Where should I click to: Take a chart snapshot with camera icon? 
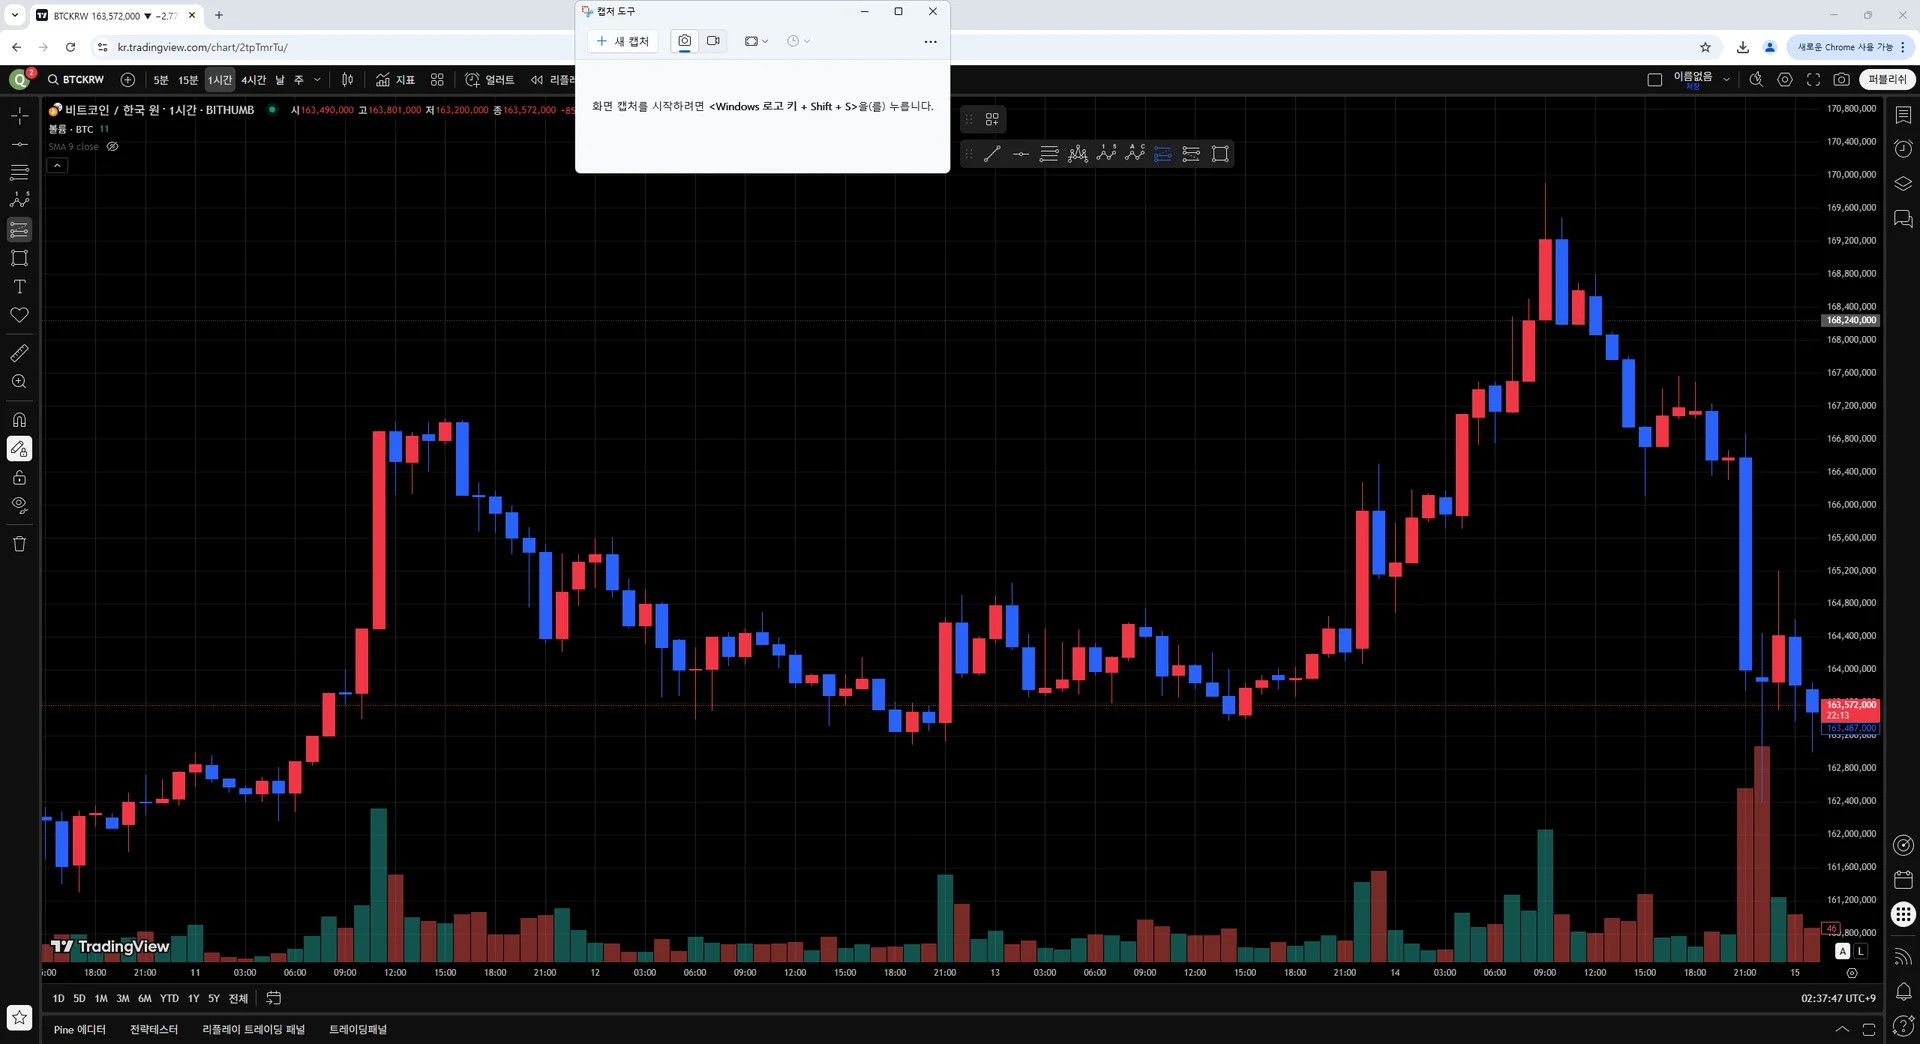(x=1841, y=79)
